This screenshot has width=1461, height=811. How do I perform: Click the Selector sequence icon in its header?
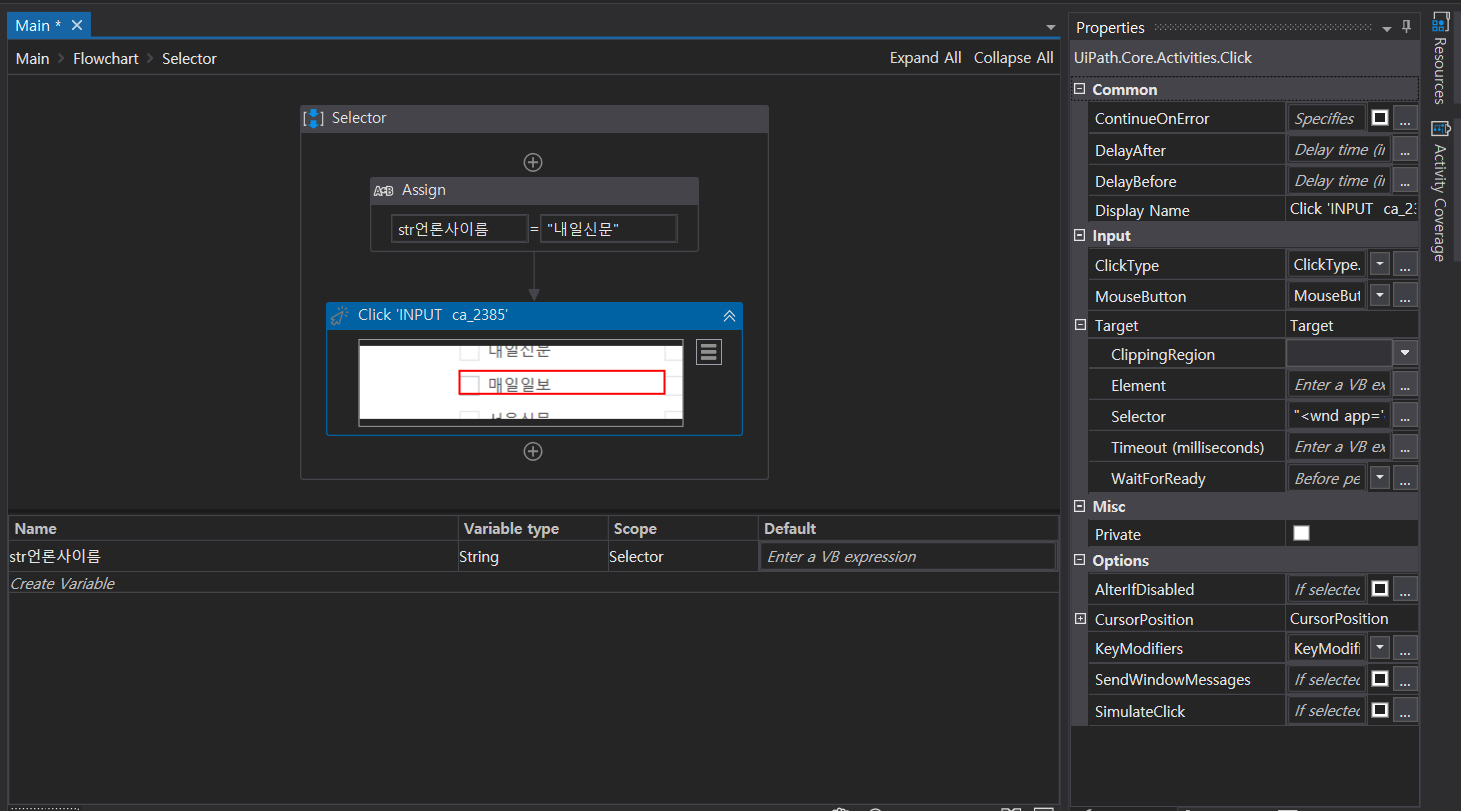[x=314, y=118]
